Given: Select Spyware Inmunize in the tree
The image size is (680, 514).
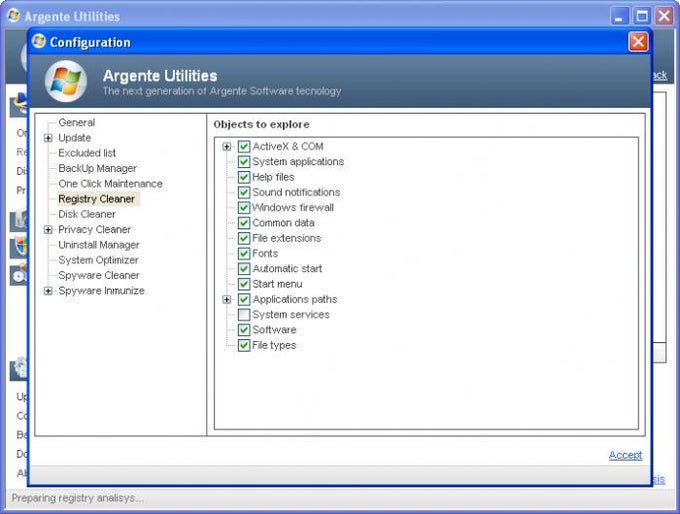Looking at the screenshot, I should point(101,291).
